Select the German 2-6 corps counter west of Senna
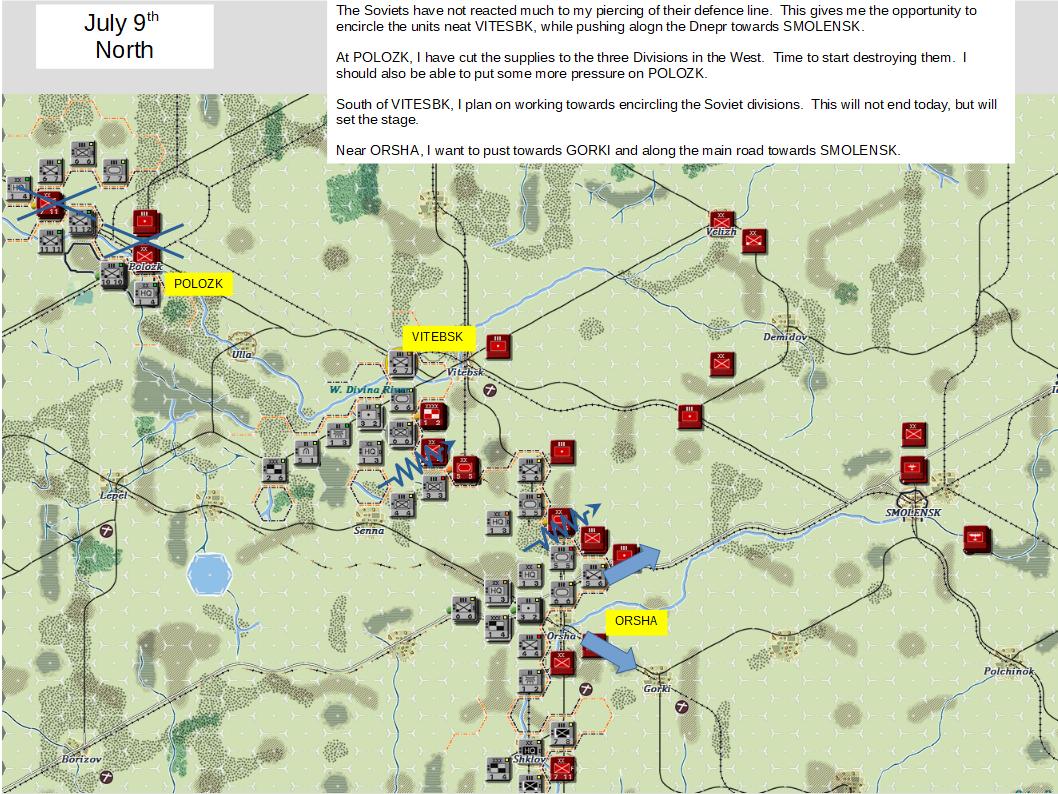The image size is (1058, 794). click(x=275, y=470)
